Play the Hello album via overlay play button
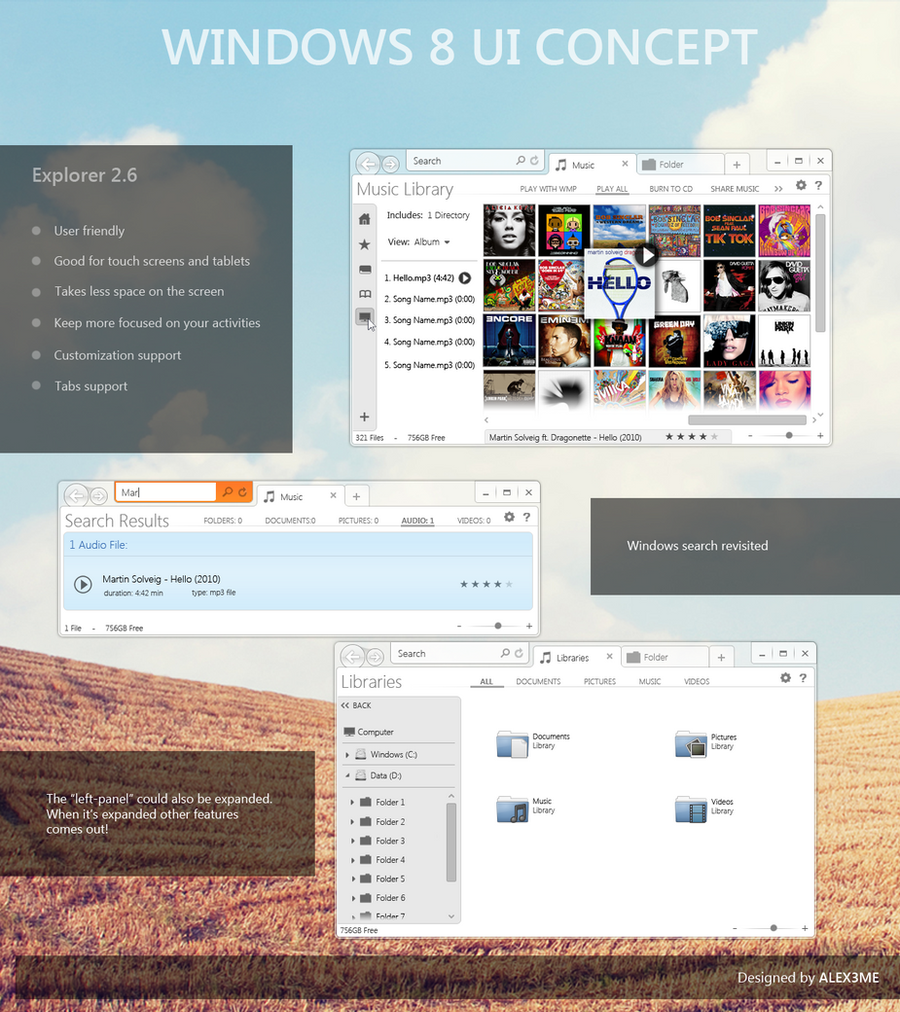Image resolution: width=900 pixels, height=1012 pixels. coord(646,255)
